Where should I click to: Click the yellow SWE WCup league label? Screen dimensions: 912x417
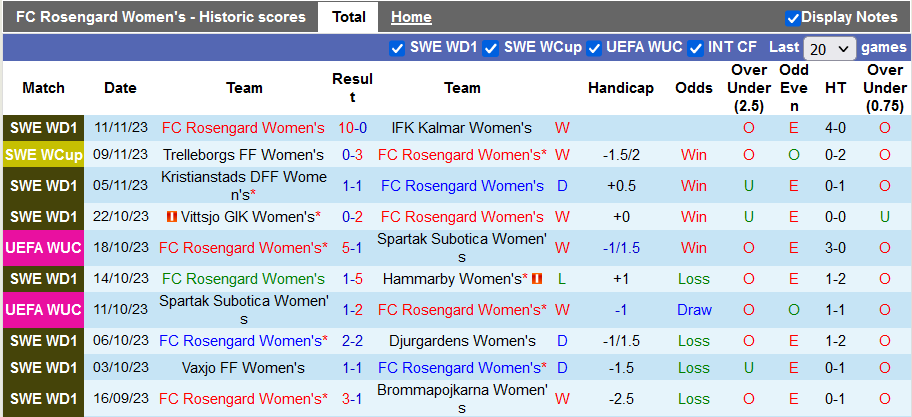43,155
